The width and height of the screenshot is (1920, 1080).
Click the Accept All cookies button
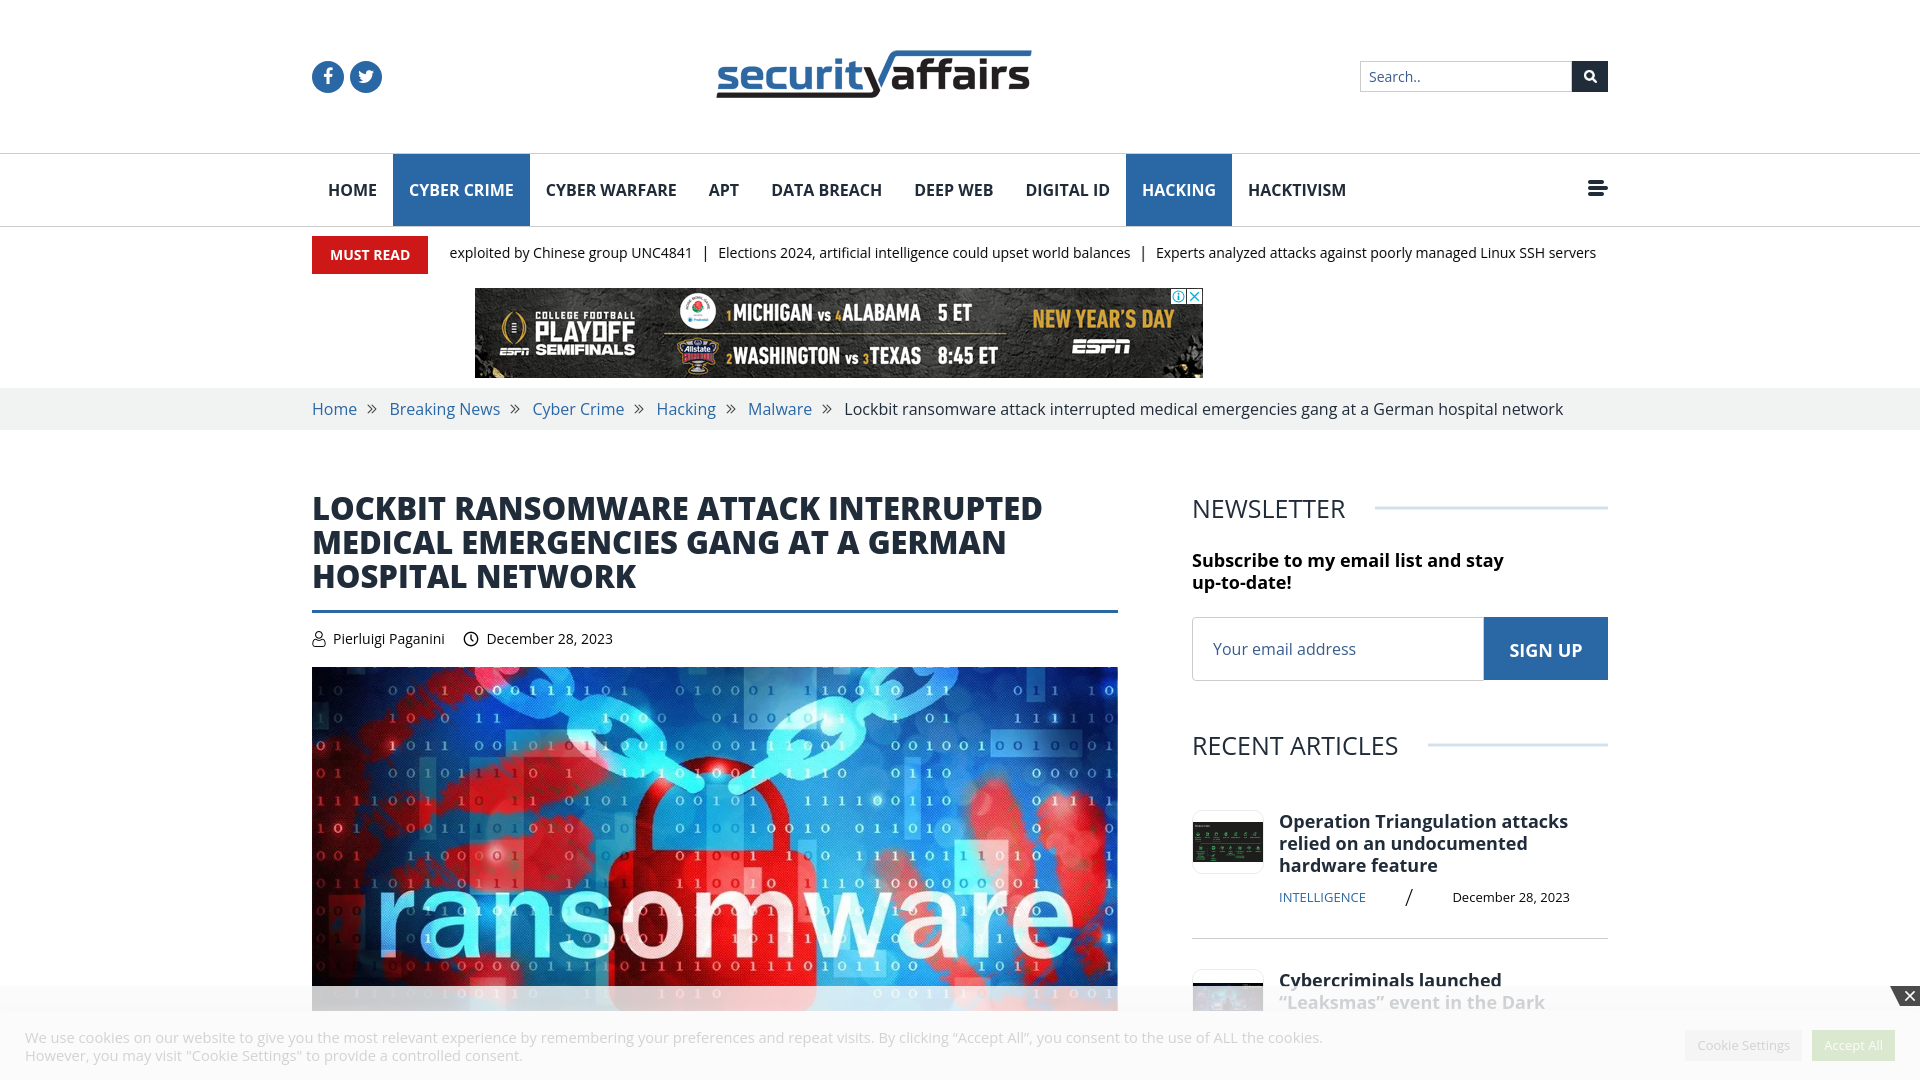(x=1853, y=1044)
